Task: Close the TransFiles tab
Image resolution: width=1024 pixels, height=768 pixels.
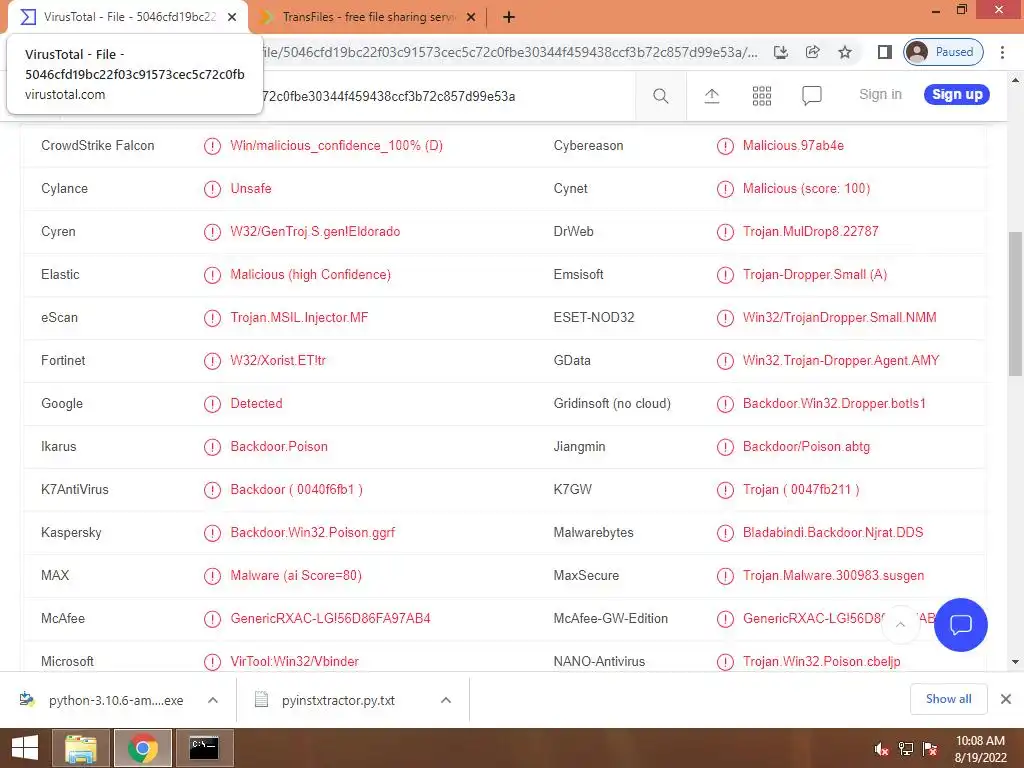Action: 471,18
